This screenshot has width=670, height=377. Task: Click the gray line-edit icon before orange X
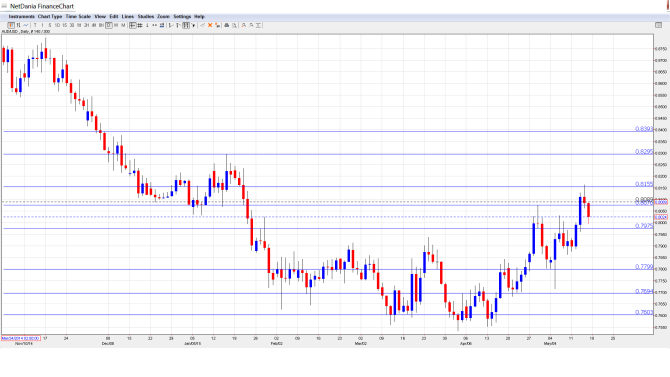(203, 26)
